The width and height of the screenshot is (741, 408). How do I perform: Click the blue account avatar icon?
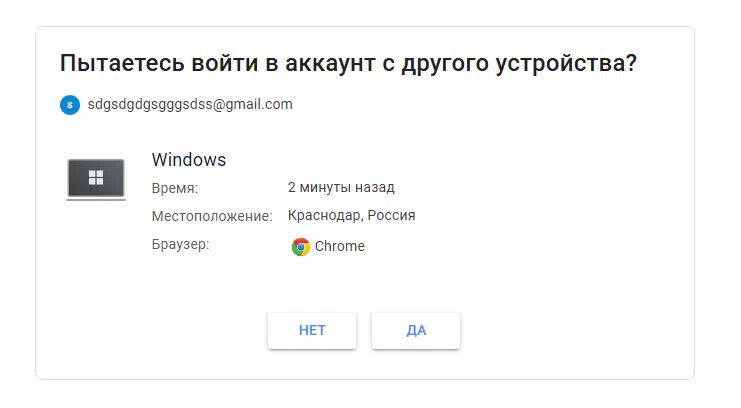(x=70, y=105)
